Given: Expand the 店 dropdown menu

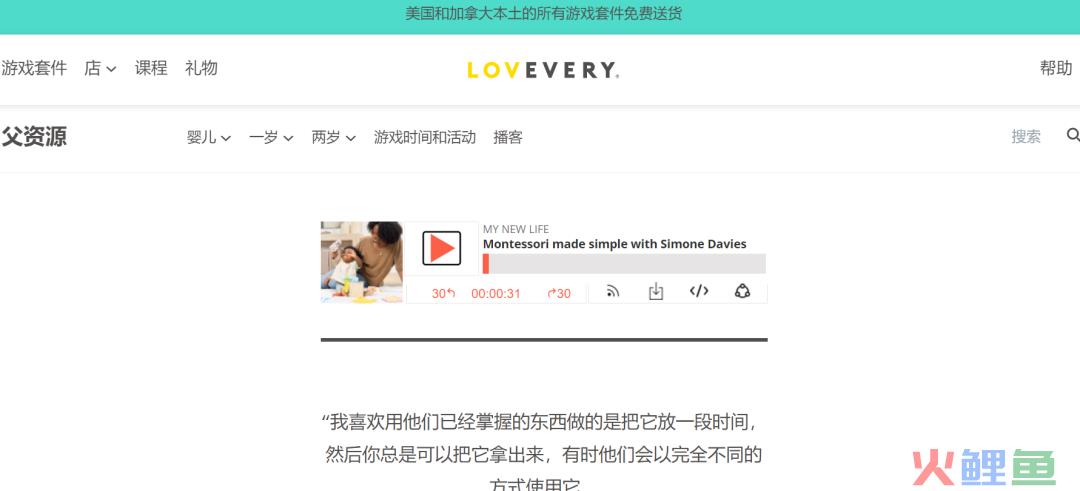Looking at the screenshot, I should [x=101, y=68].
